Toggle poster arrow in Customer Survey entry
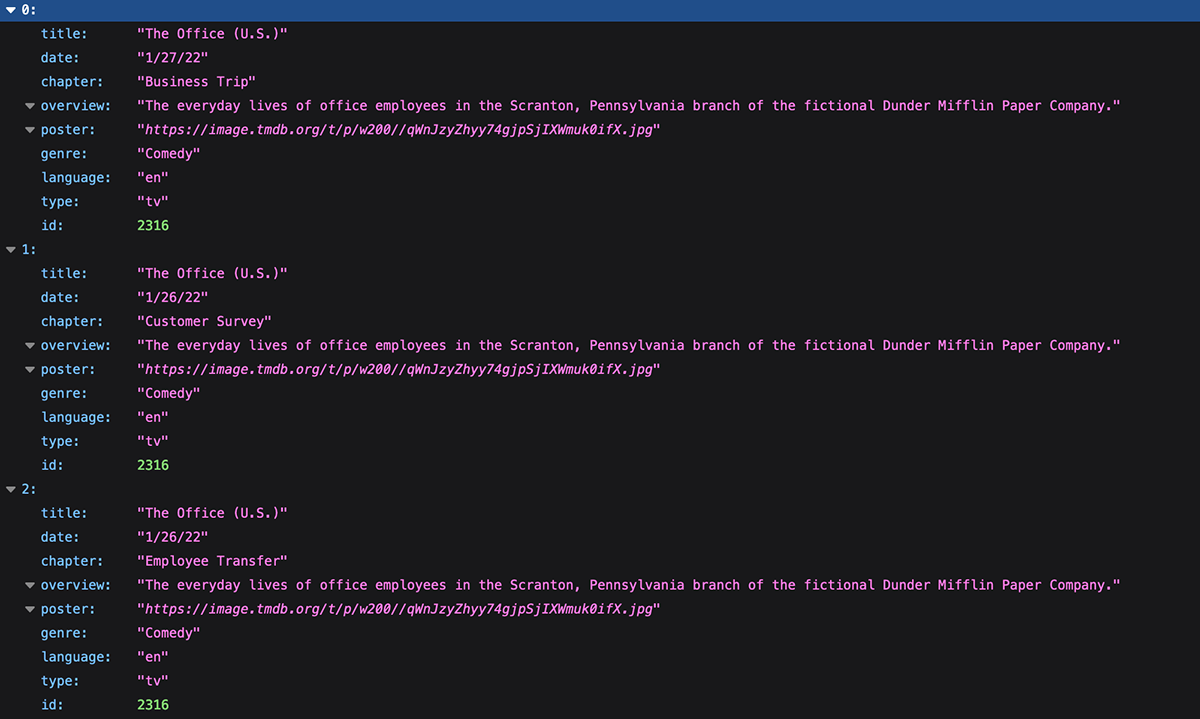The height and width of the screenshot is (719, 1200). coord(30,370)
